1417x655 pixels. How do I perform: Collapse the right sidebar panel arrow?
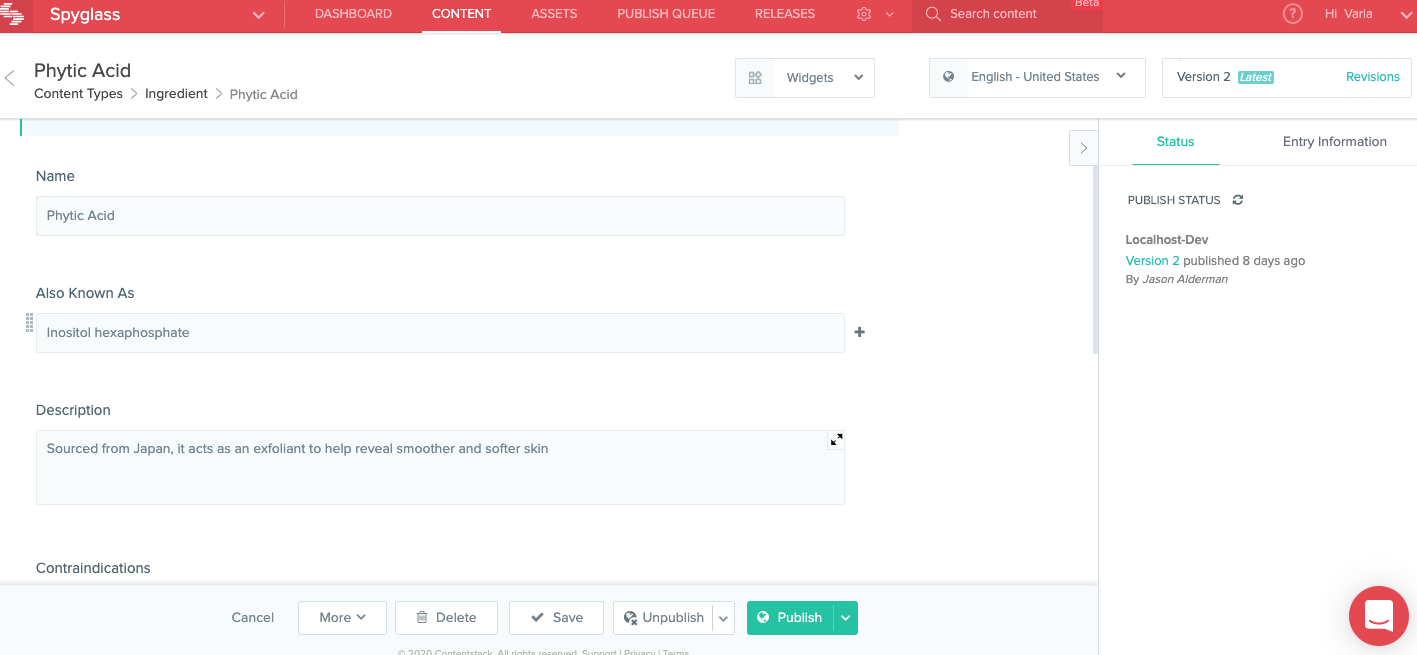tap(1083, 148)
